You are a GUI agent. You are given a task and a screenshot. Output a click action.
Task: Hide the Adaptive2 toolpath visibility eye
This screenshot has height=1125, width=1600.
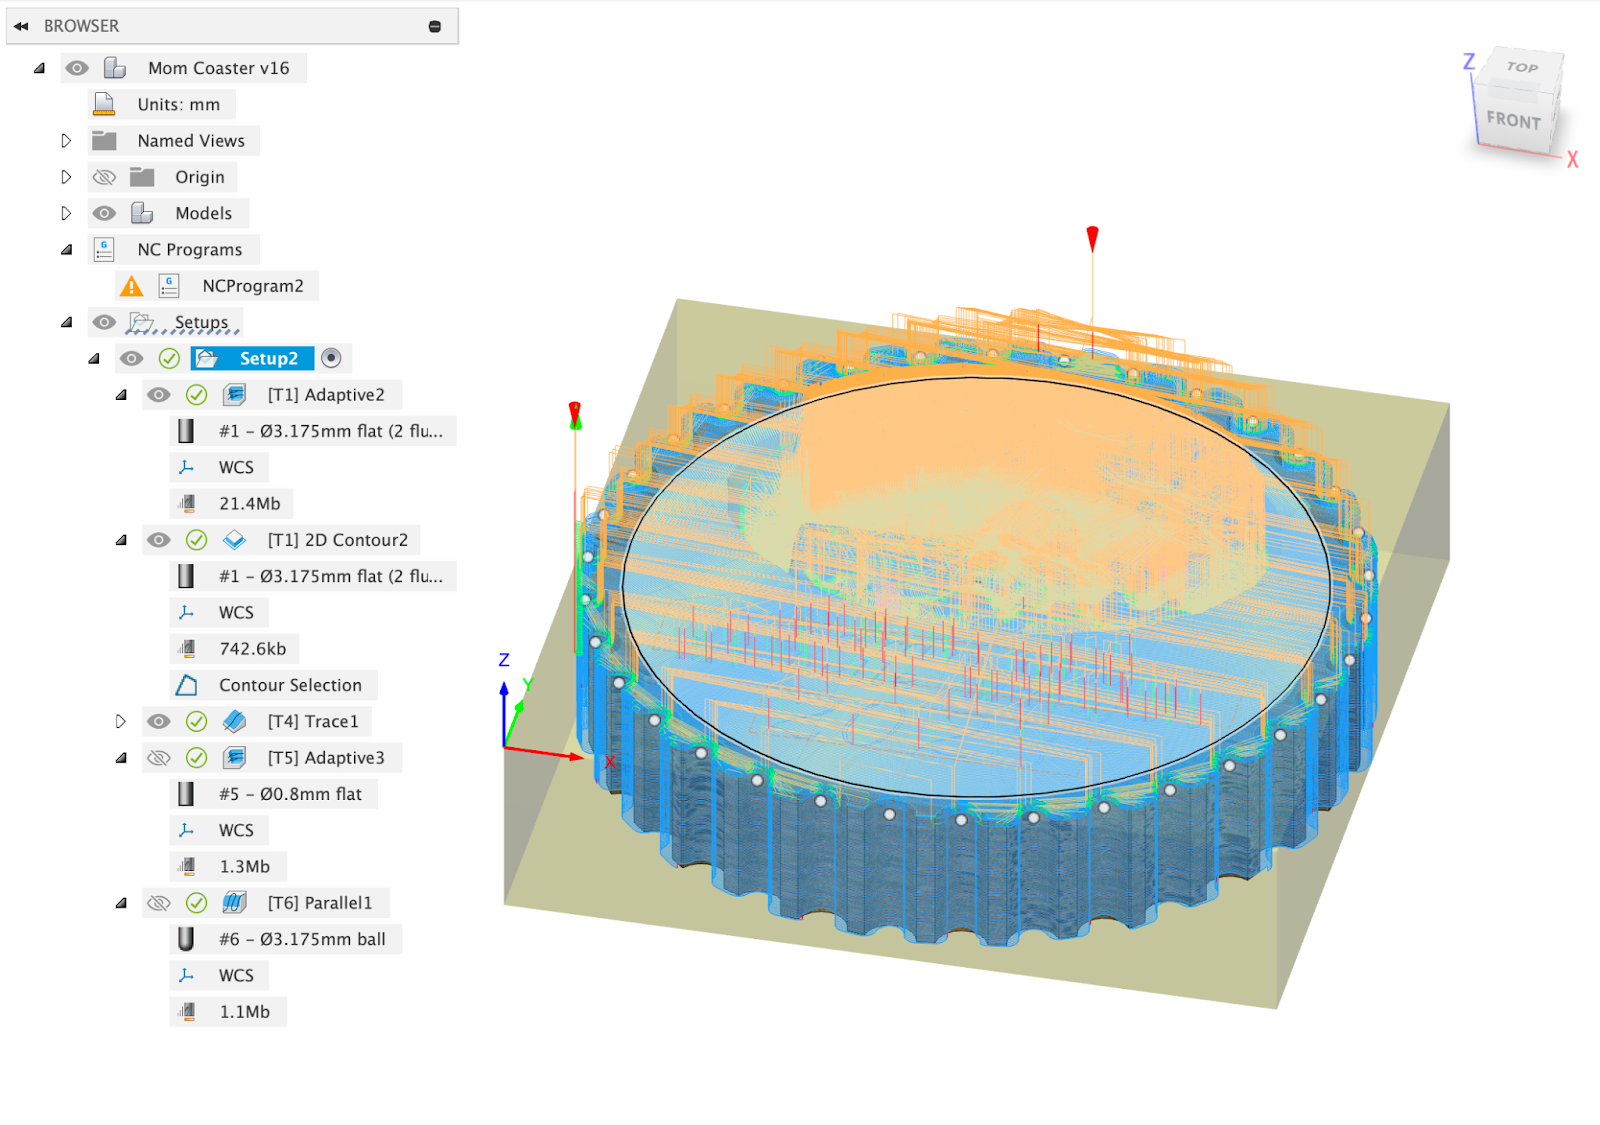158,395
